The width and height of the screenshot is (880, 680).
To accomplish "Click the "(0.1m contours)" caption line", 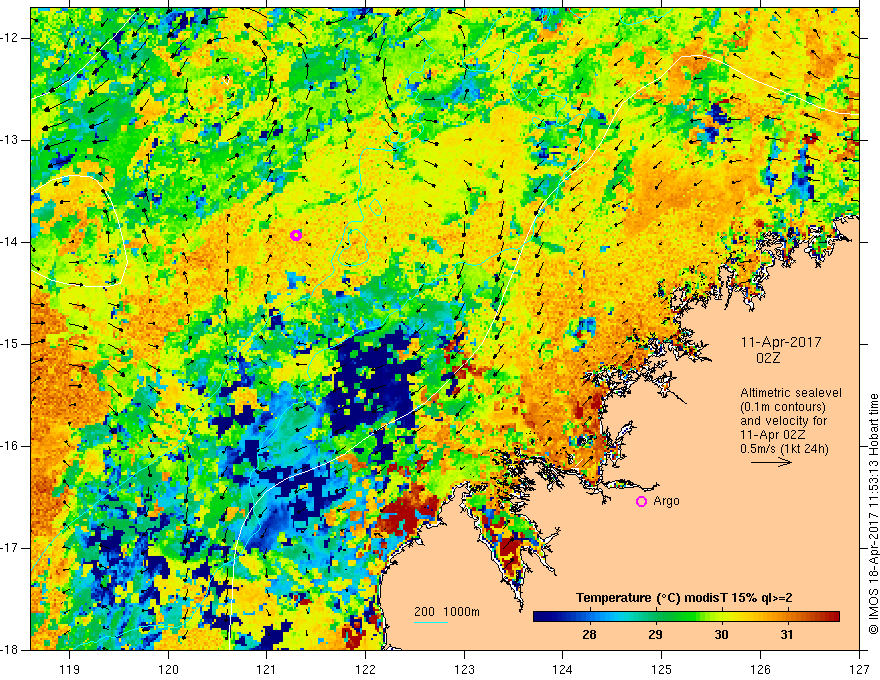I will [783, 407].
